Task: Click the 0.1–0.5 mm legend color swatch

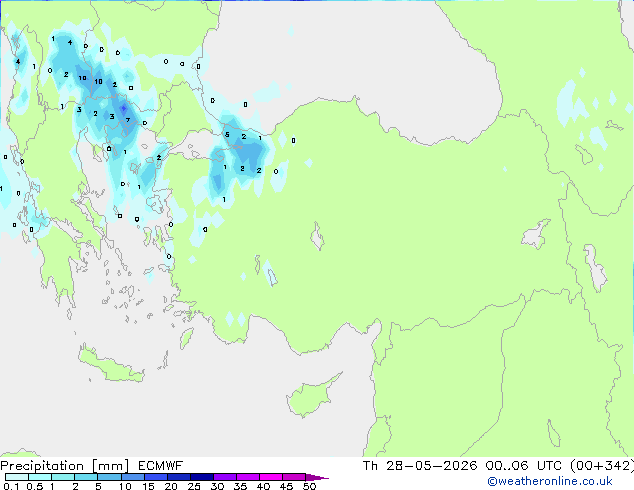Action: (x=17, y=477)
